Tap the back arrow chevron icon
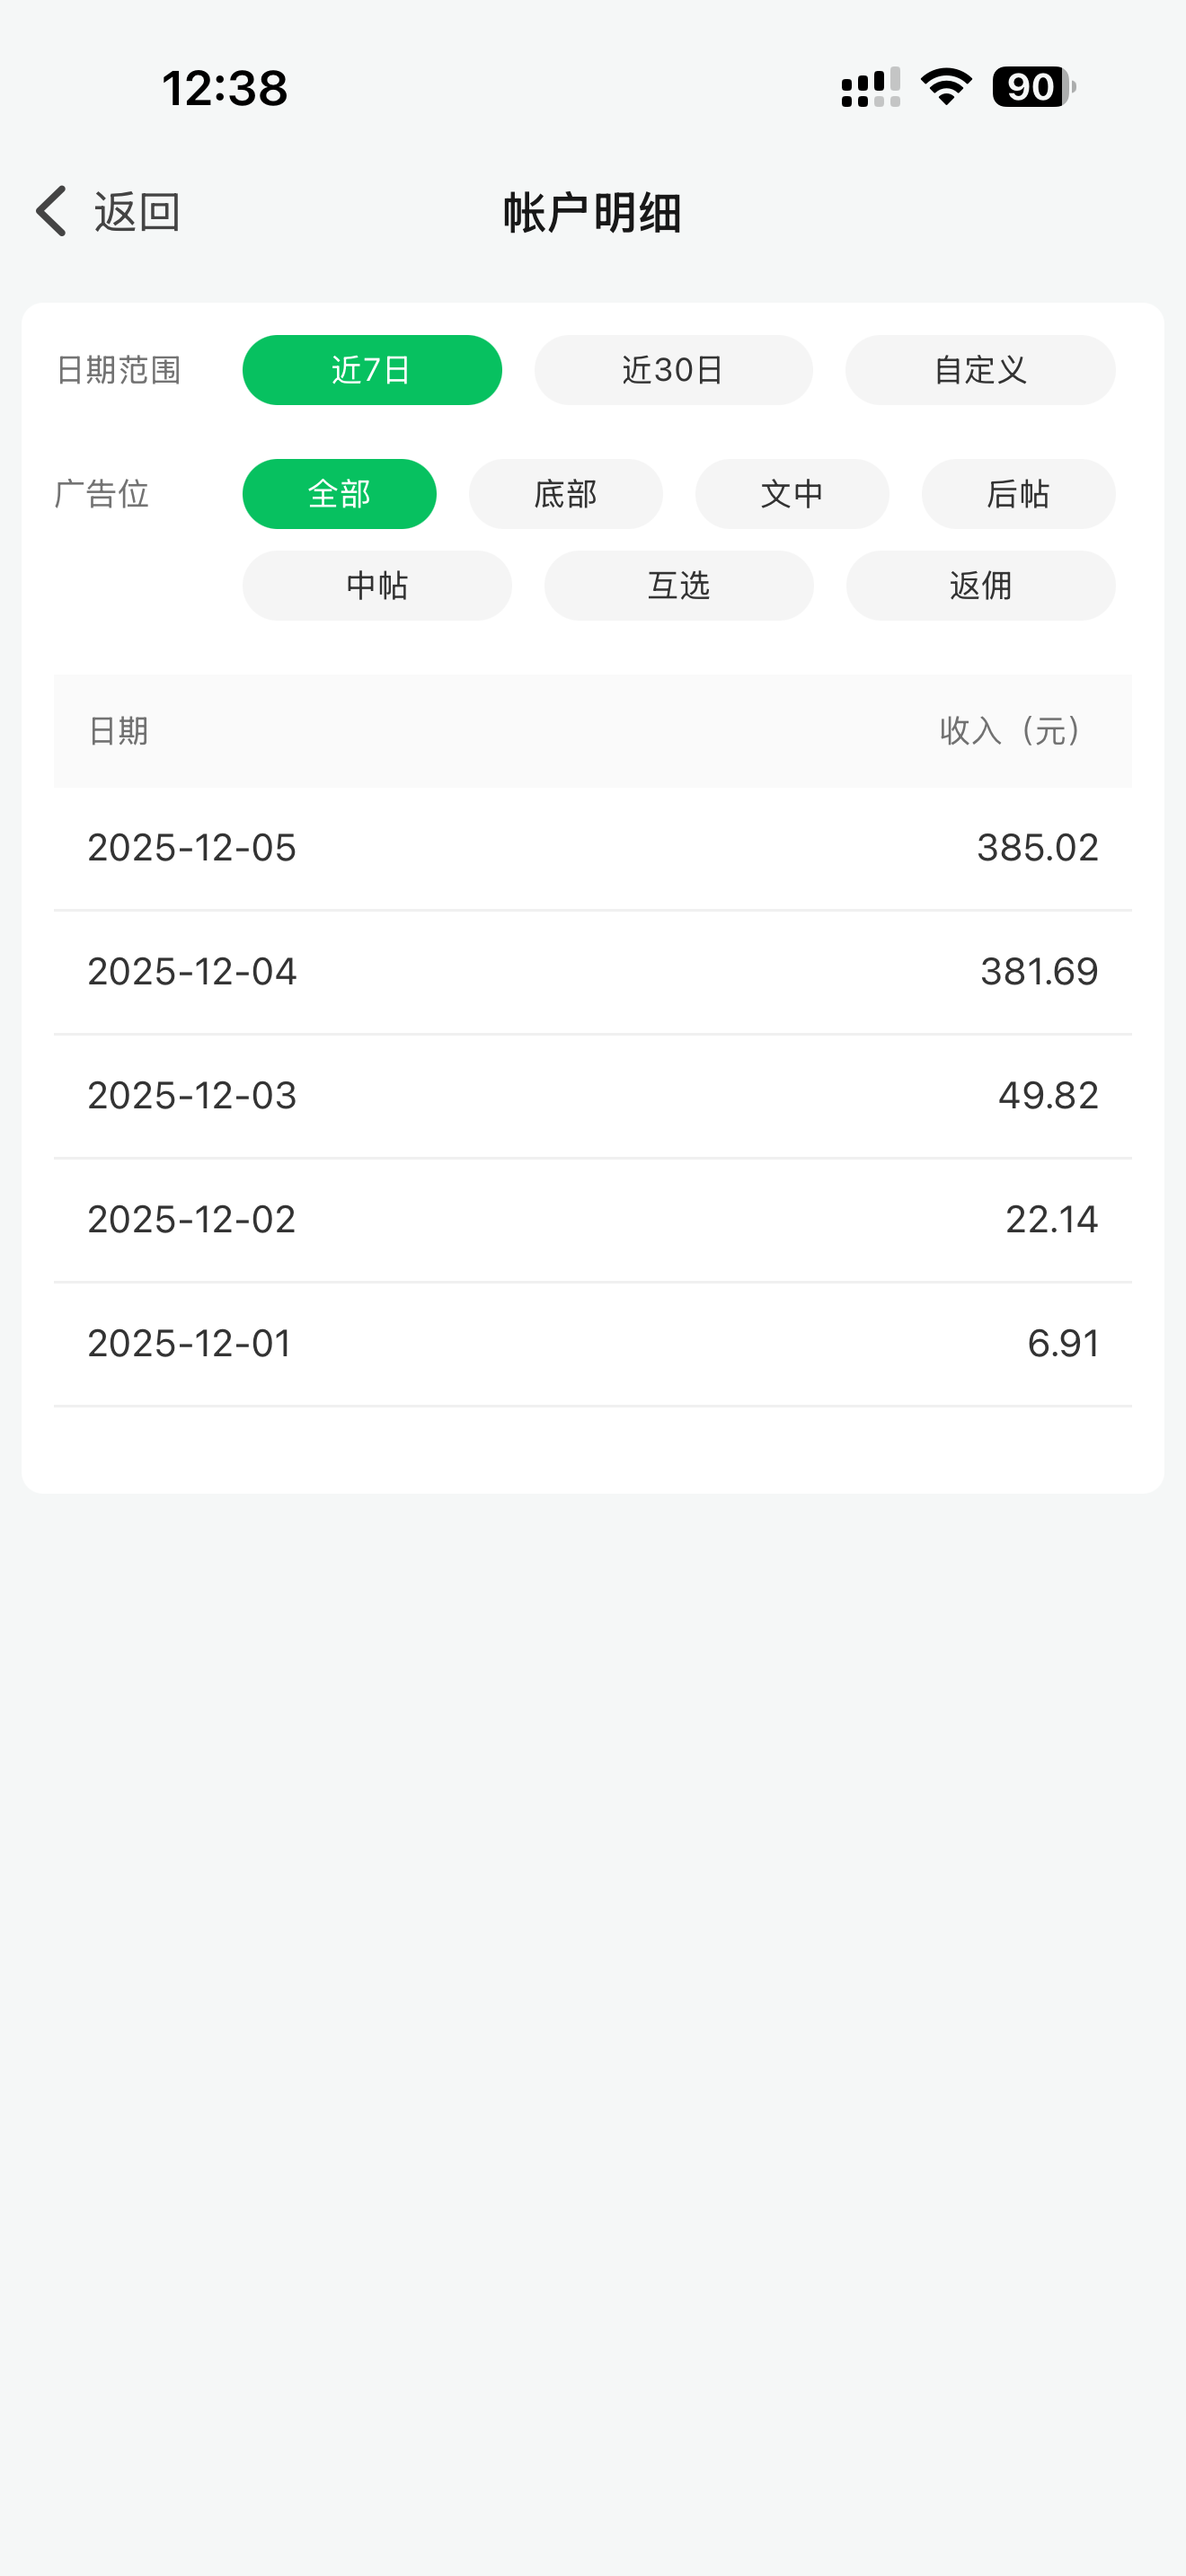This screenshot has width=1186, height=2576. (x=51, y=211)
